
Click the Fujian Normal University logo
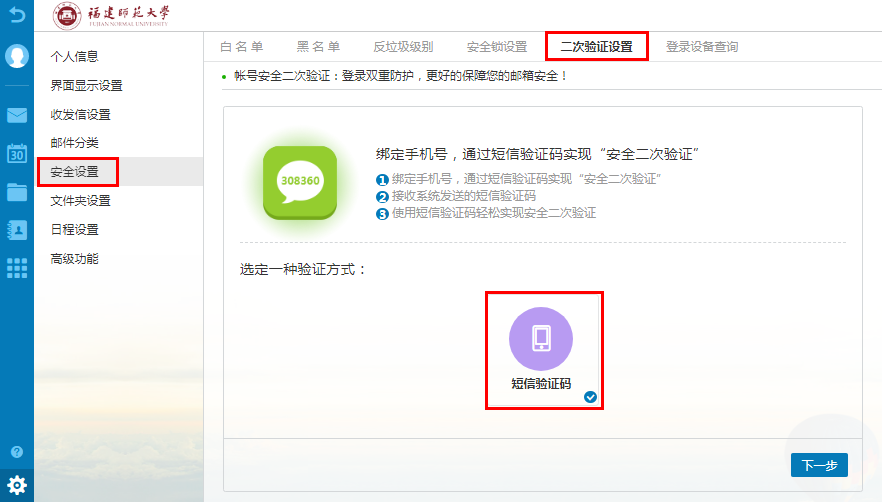point(111,15)
